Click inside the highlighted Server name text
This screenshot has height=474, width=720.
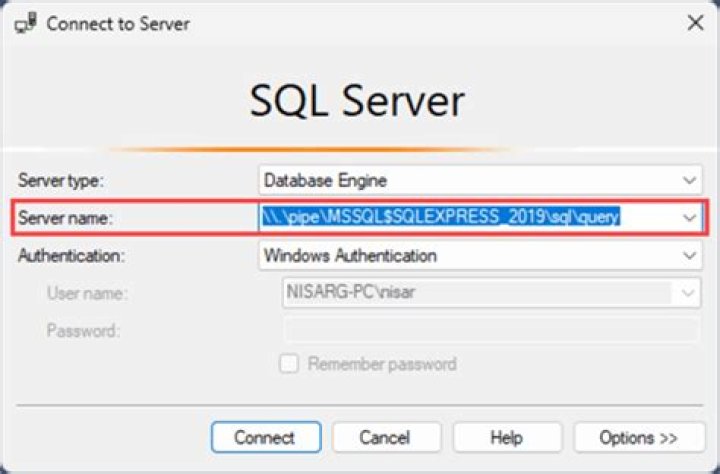click(441, 217)
